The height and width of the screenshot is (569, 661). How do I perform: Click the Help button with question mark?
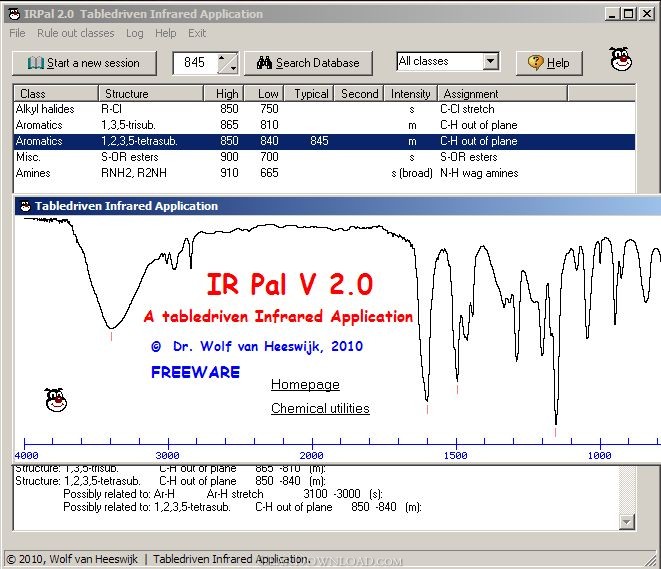click(549, 63)
